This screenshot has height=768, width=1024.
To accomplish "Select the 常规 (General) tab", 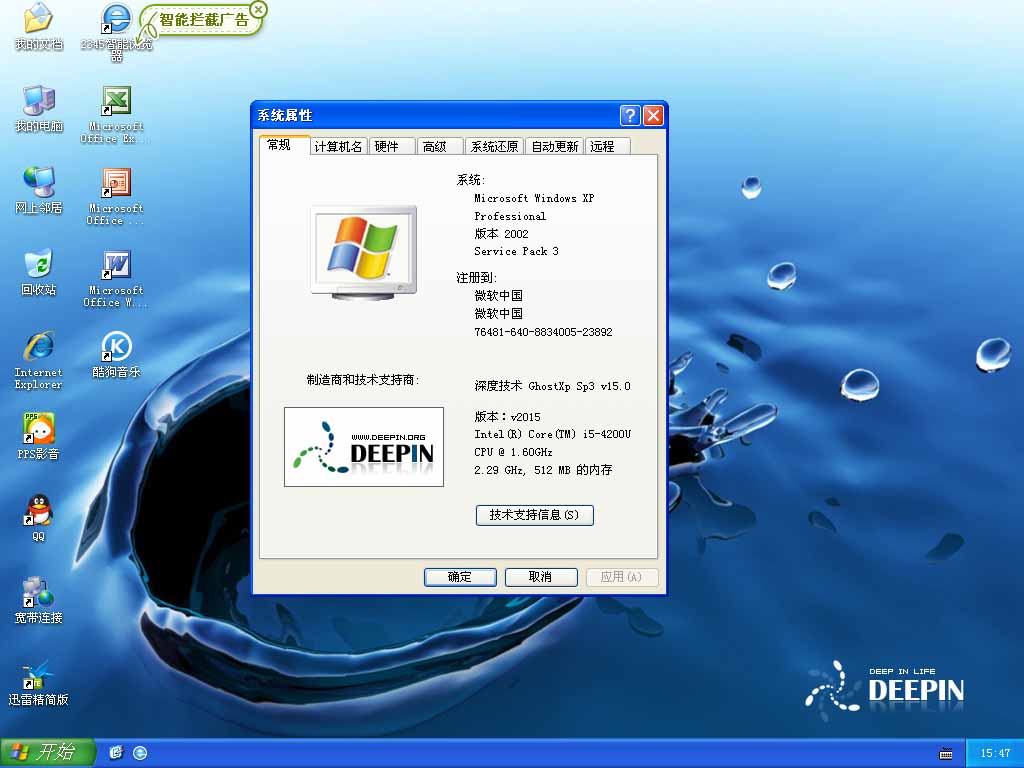I will [x=284, y=145].
